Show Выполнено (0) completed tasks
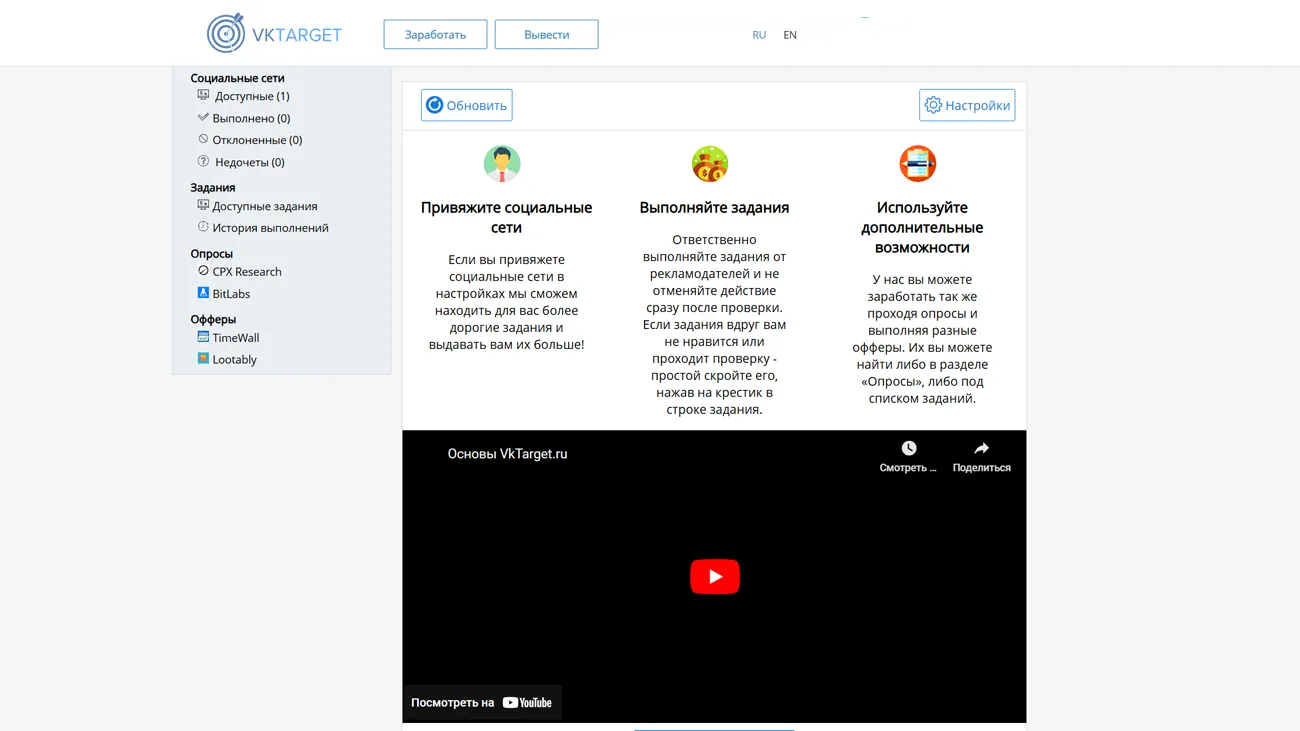1300x731 pixels. pyautogui.click(x=251, y=118)
